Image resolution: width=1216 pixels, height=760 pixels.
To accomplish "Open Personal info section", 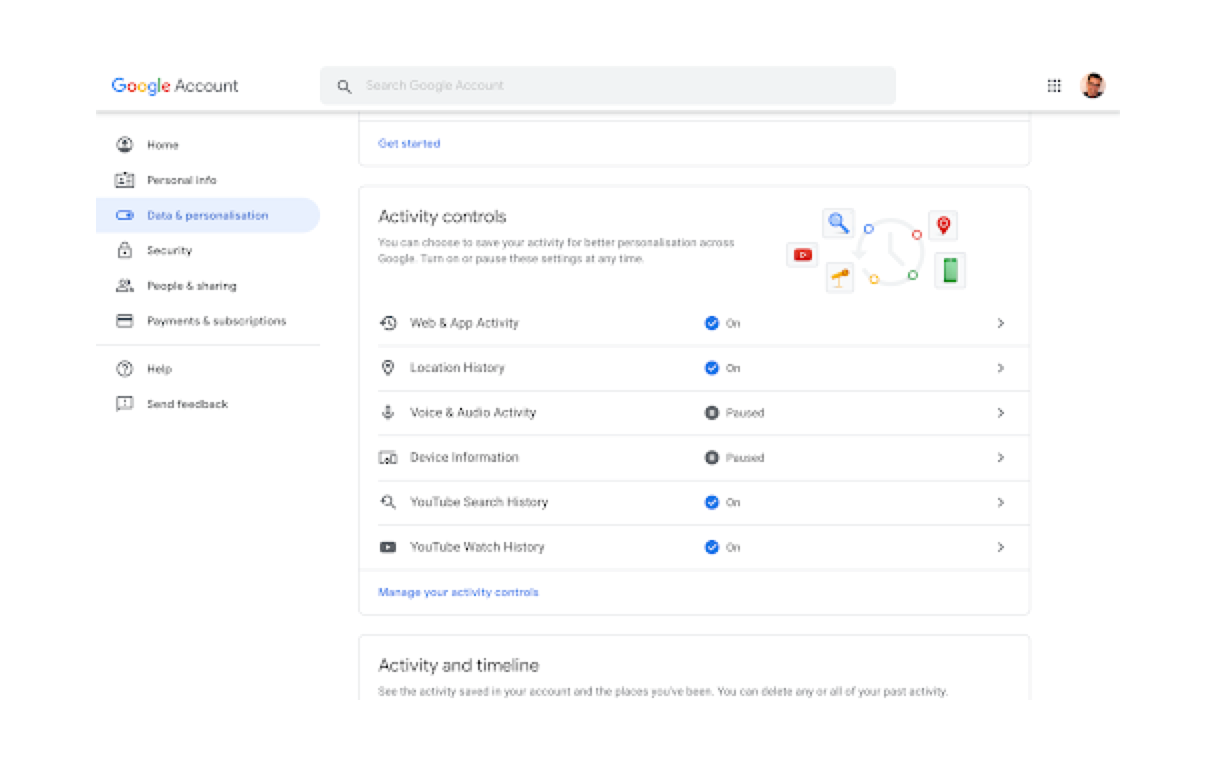I will [208, 180].
